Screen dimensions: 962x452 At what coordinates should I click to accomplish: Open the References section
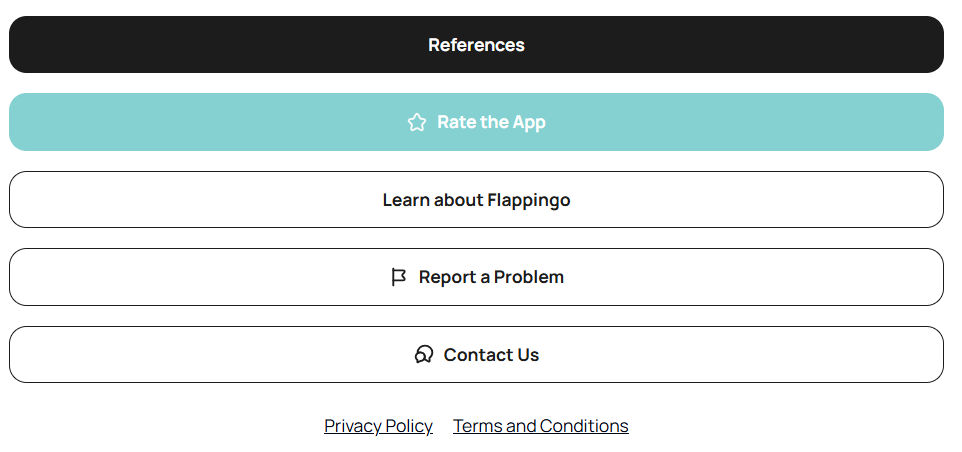(x=476, y=45)
